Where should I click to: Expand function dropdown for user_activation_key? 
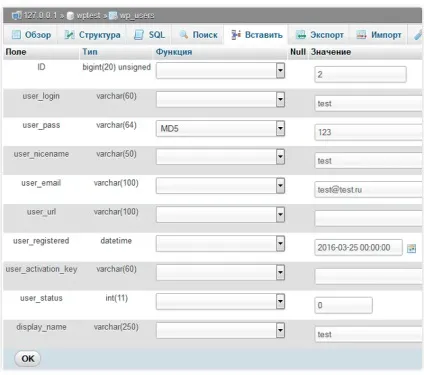point(220,273)
